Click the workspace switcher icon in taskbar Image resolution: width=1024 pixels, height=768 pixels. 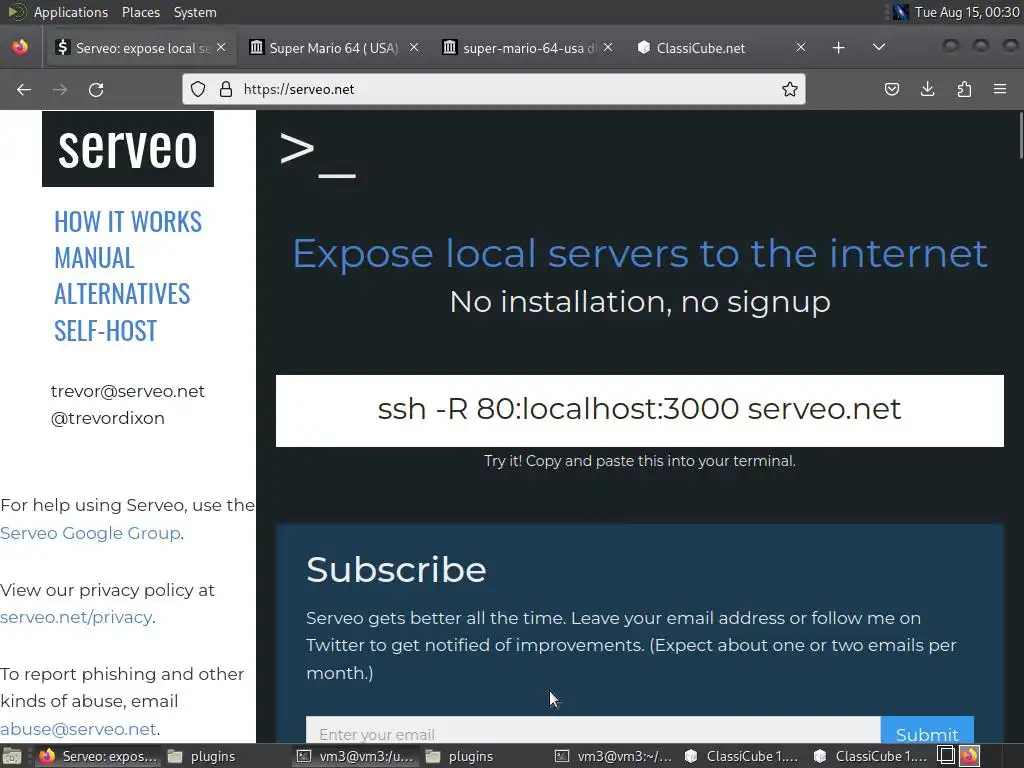946,756
